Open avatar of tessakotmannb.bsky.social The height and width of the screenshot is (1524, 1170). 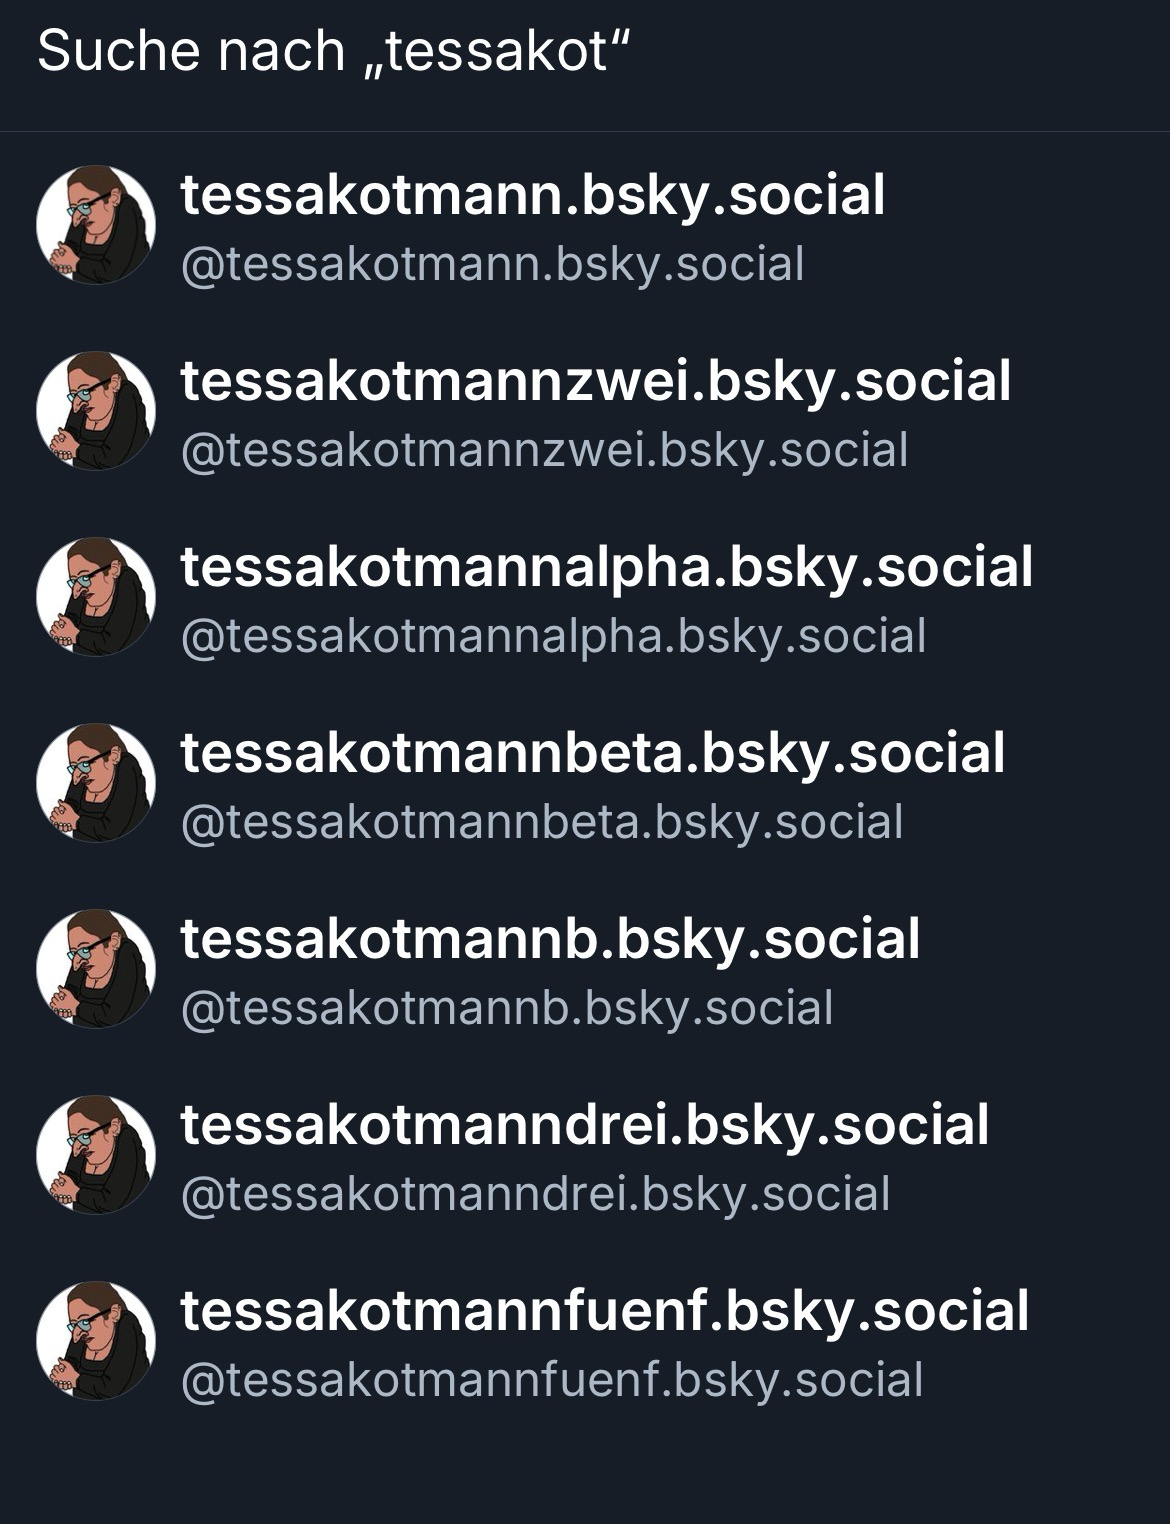(x=96, y=969)
